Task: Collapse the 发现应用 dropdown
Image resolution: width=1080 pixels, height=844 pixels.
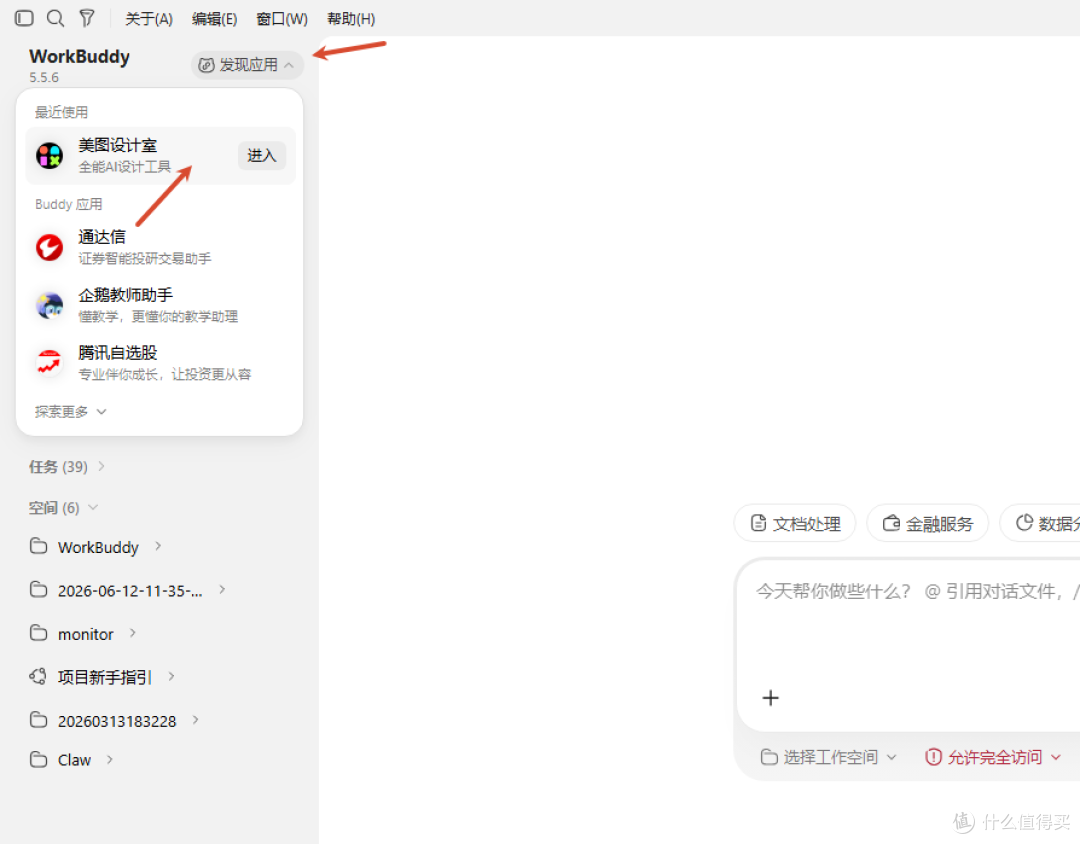Action: (247, 65)
